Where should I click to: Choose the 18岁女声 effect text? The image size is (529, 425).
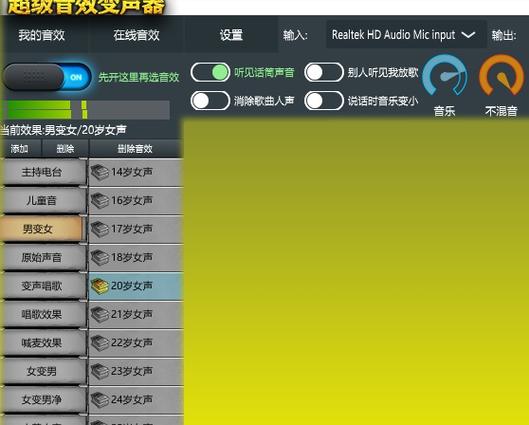(x=132, y=257)
